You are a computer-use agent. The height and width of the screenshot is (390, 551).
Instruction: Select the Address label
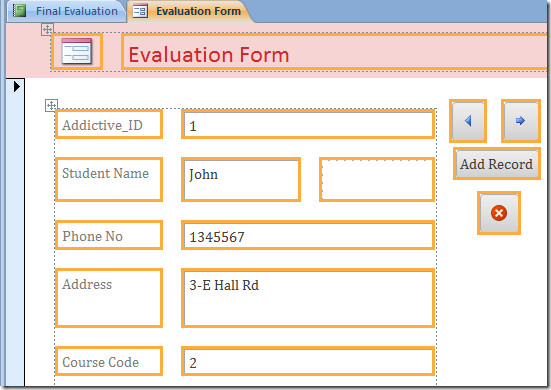(109, 298)
